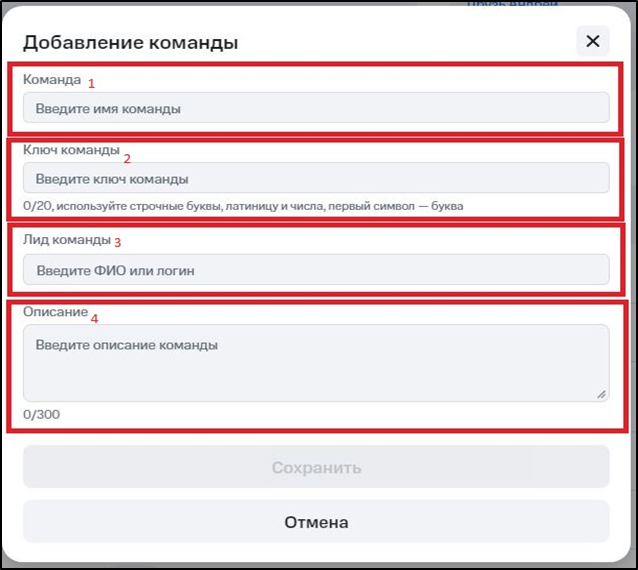The width and height of the screenshot is (638, 570).
Task: Click the 0/20 key length counter
Action: click(36, 206)
